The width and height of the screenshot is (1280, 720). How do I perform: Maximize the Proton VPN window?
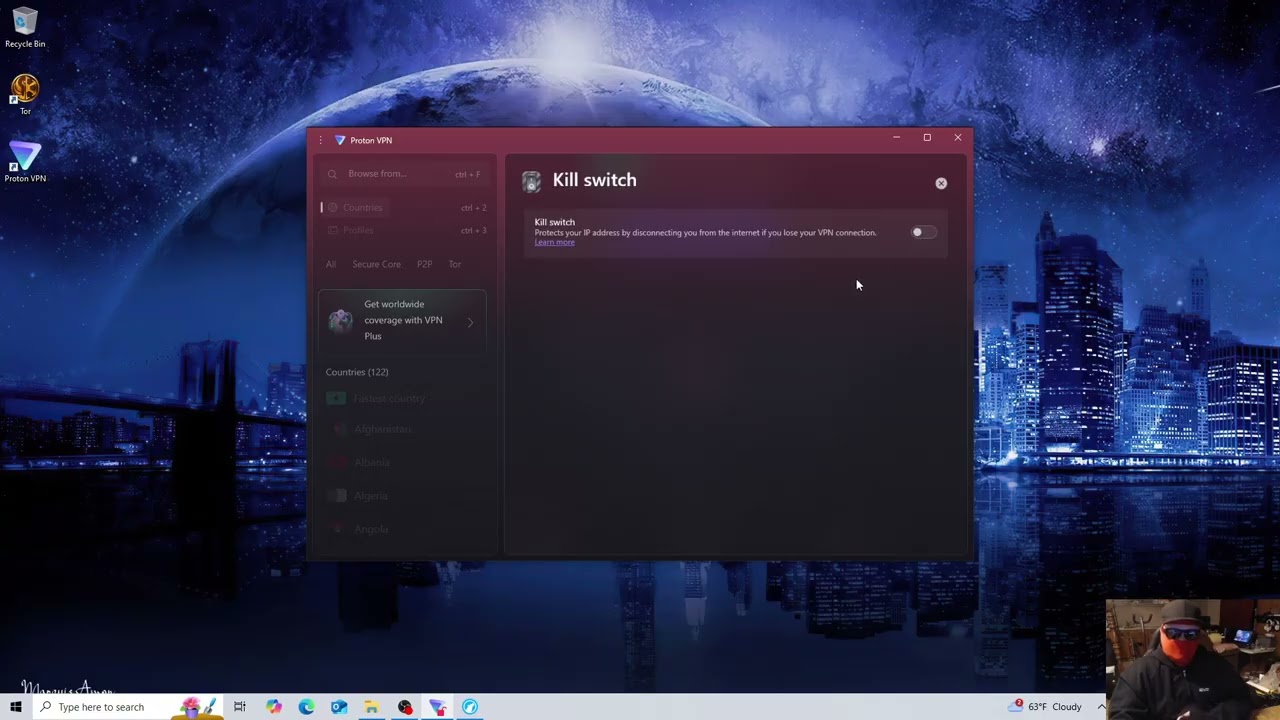pos(927,138)
